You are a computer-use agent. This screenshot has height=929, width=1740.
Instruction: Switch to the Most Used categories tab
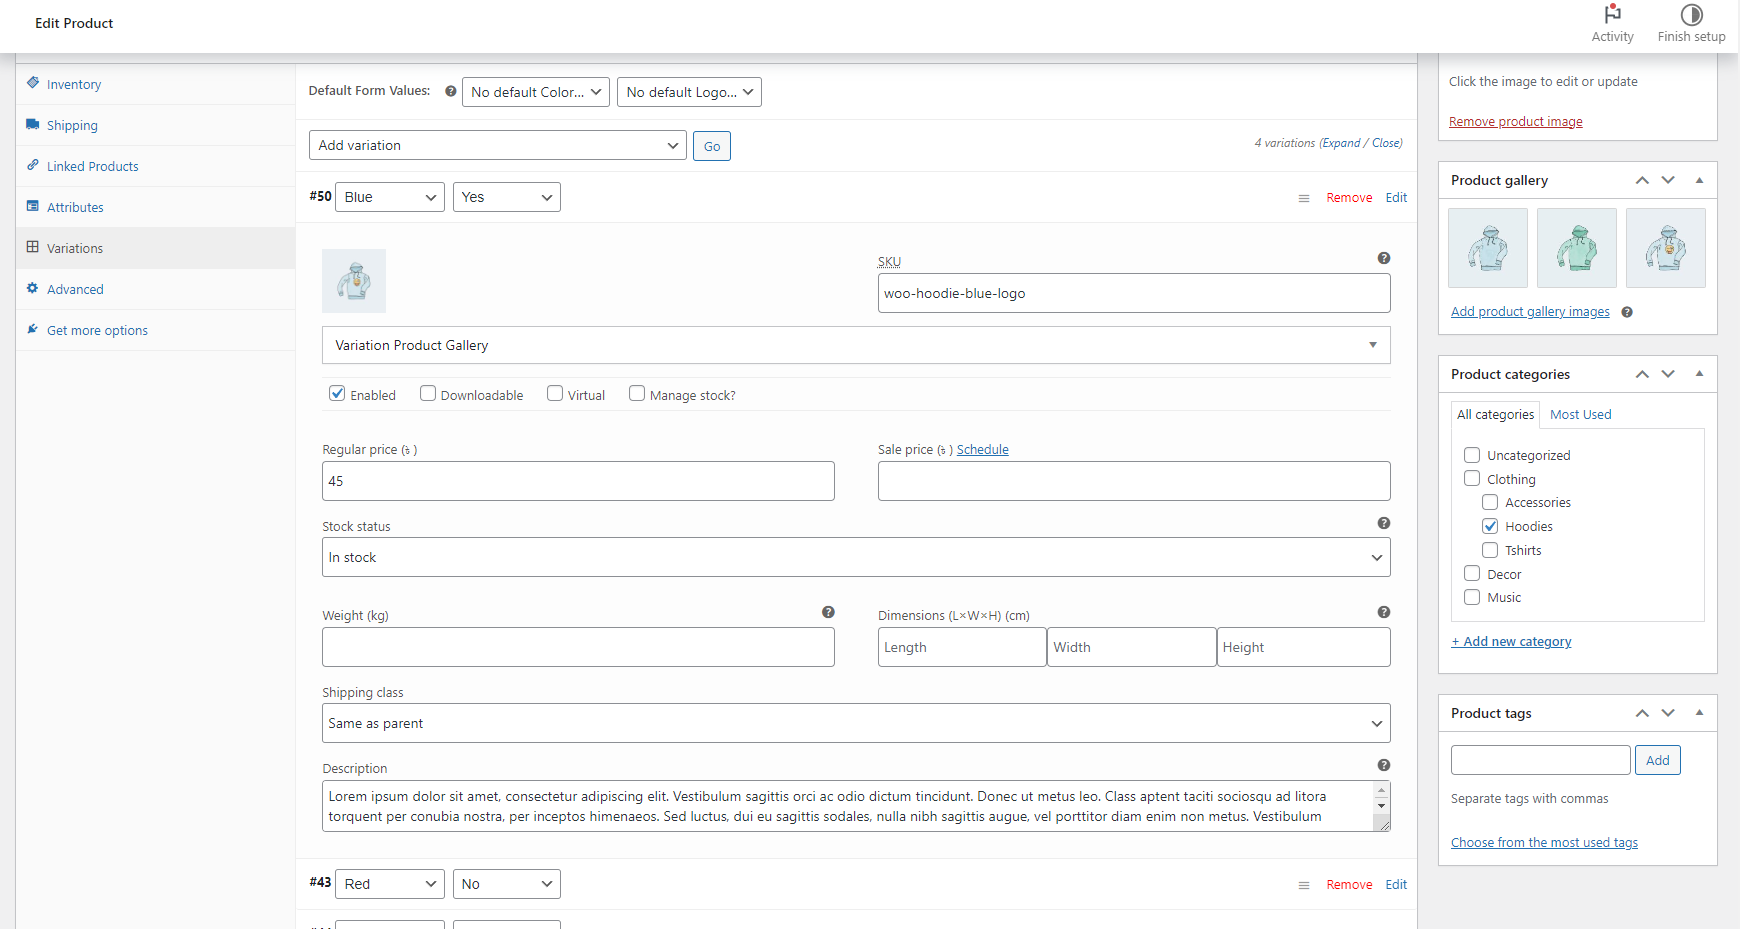coord(1580,414)
